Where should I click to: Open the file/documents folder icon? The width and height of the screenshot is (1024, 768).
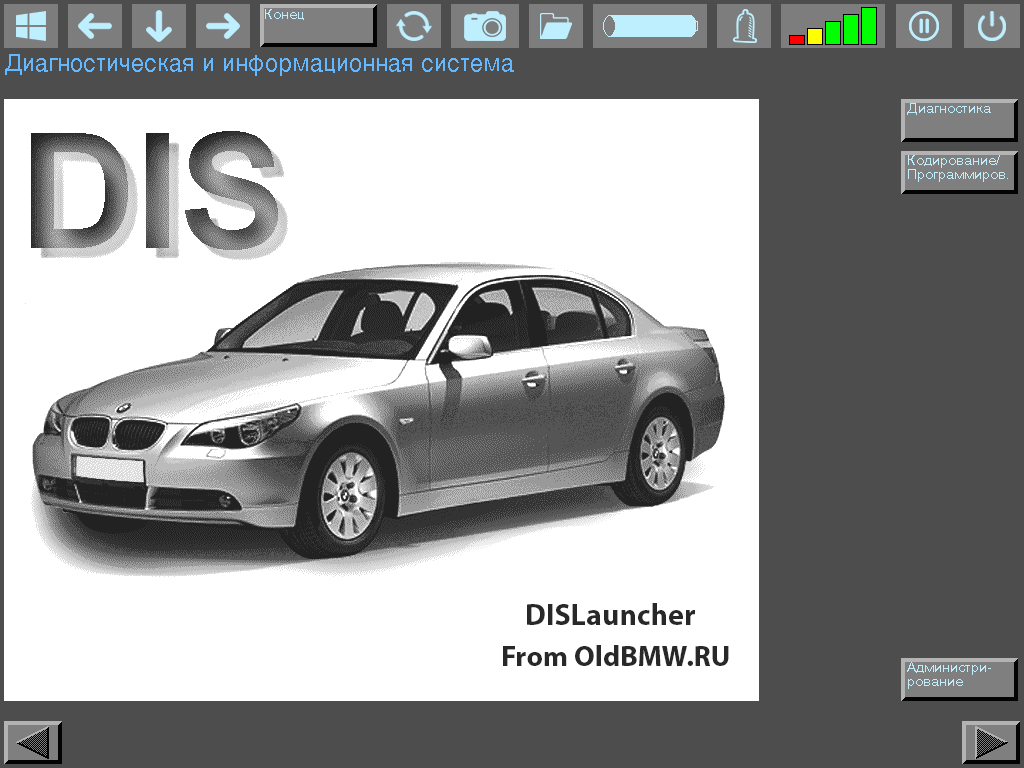(555, 26)
